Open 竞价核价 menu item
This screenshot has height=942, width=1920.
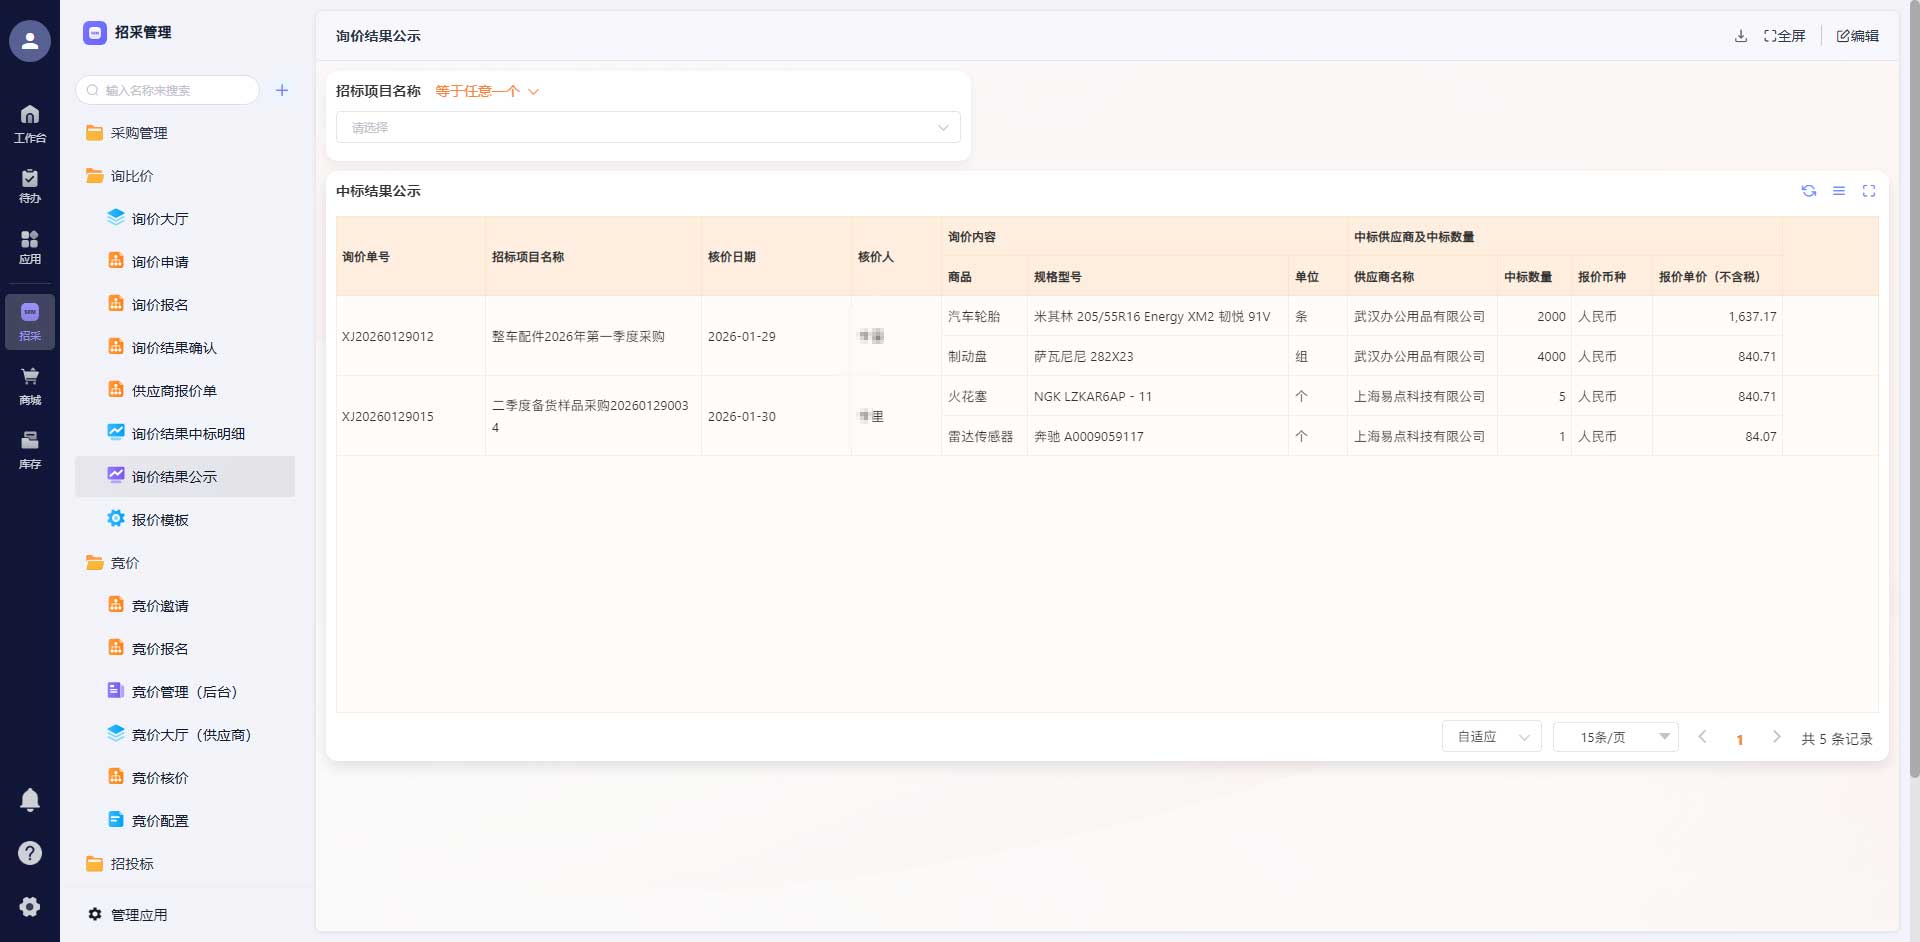click(185, 778)
